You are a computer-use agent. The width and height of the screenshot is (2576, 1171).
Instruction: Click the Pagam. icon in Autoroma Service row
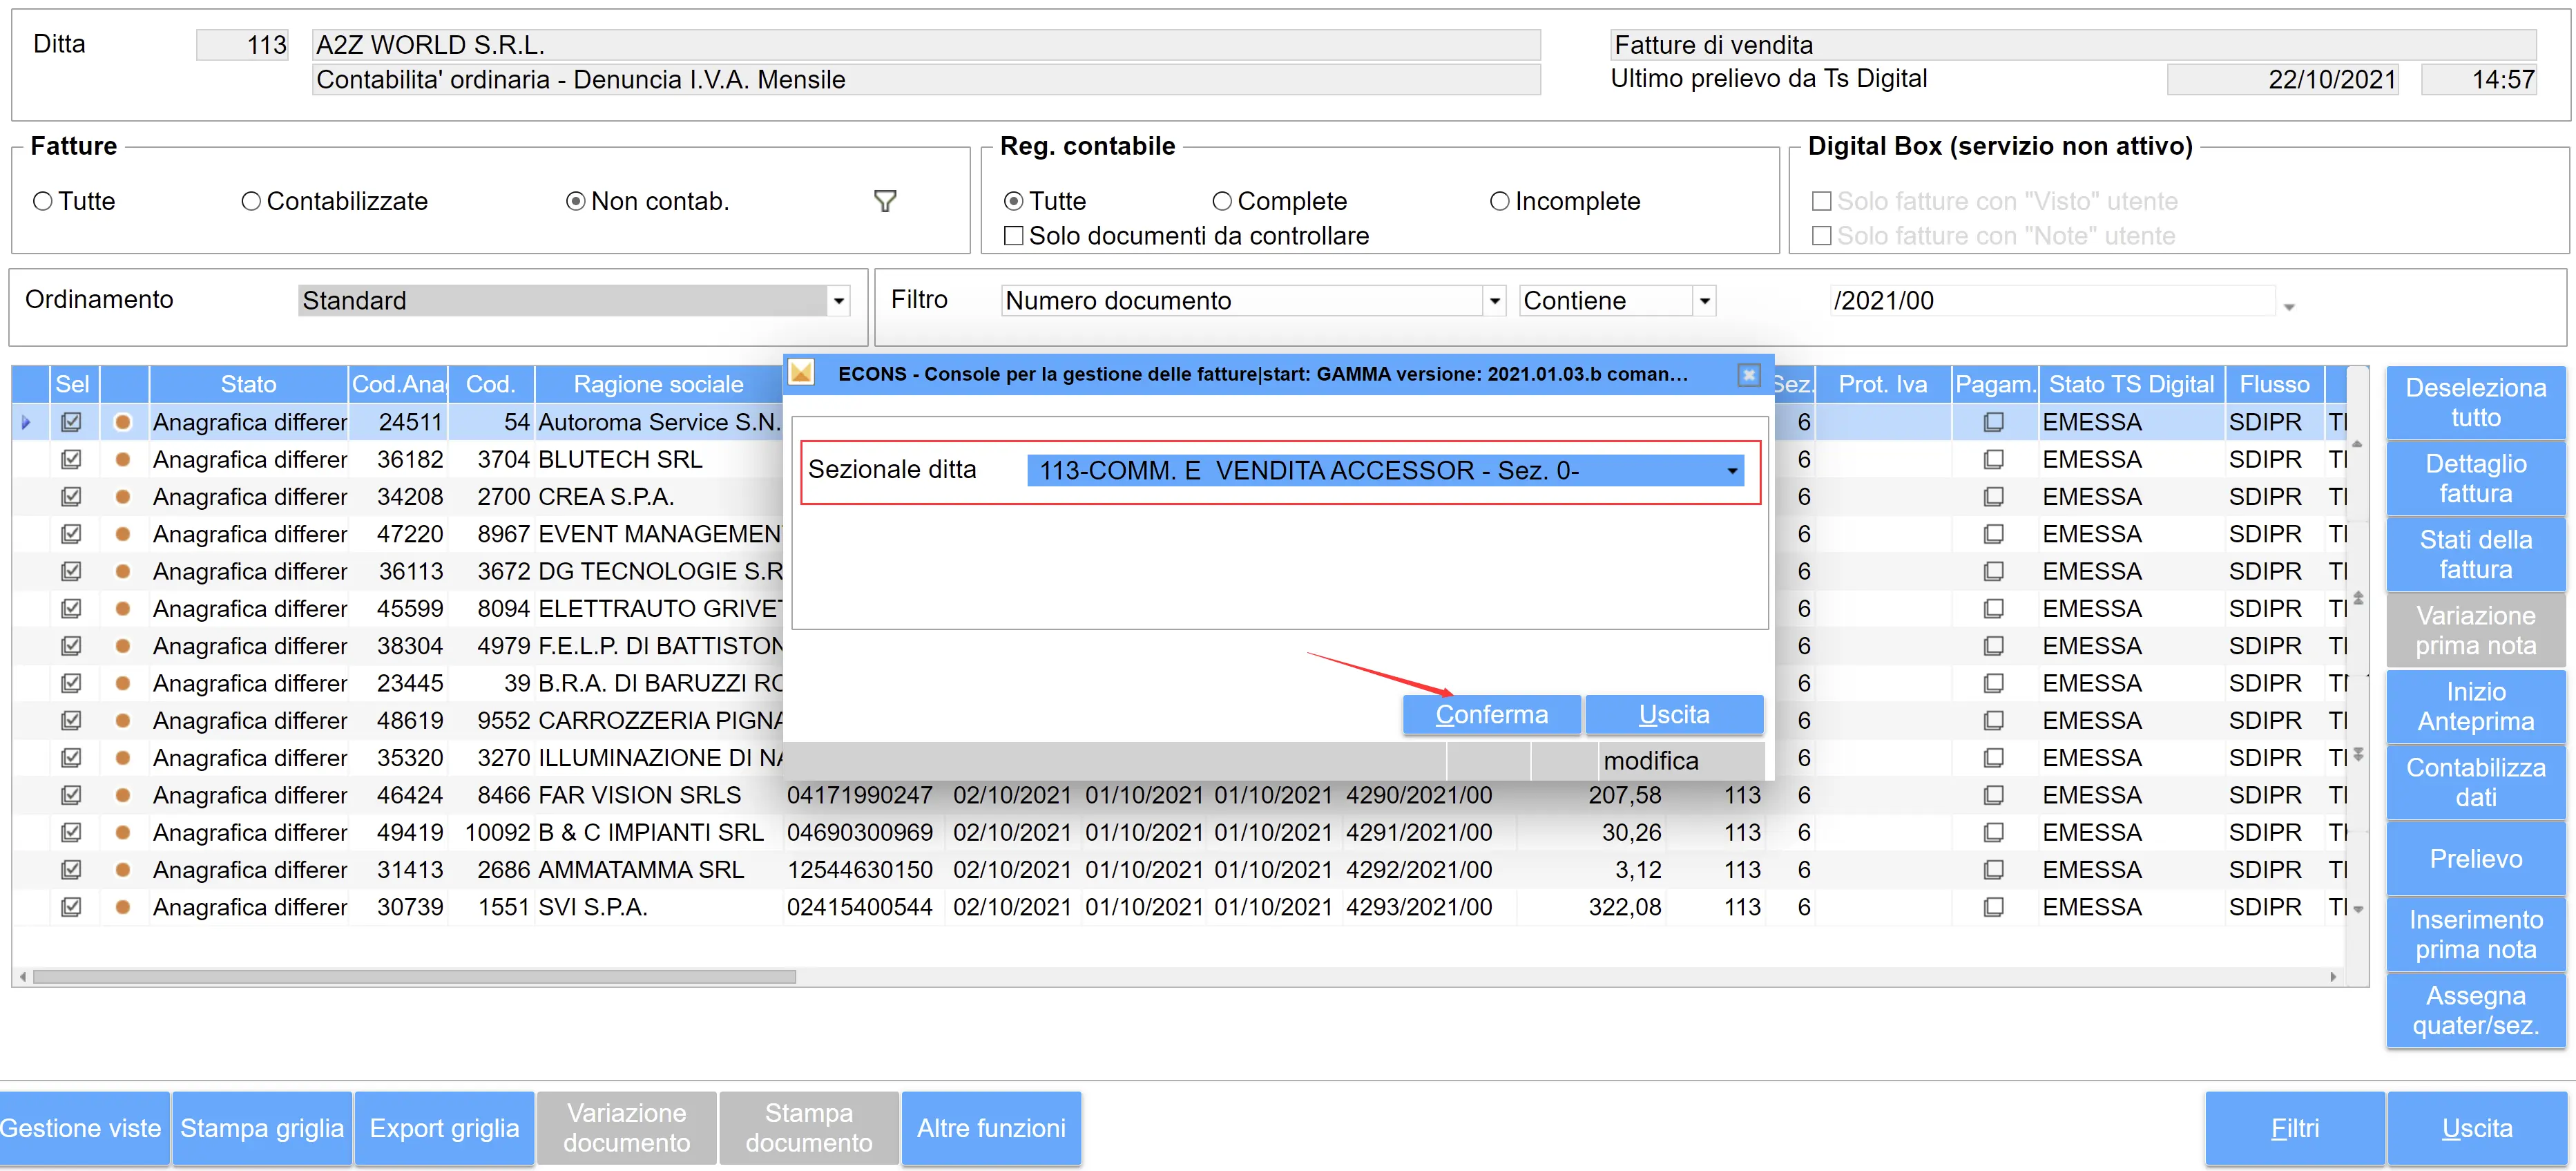pyautogui.click(x=1993, y=423)
